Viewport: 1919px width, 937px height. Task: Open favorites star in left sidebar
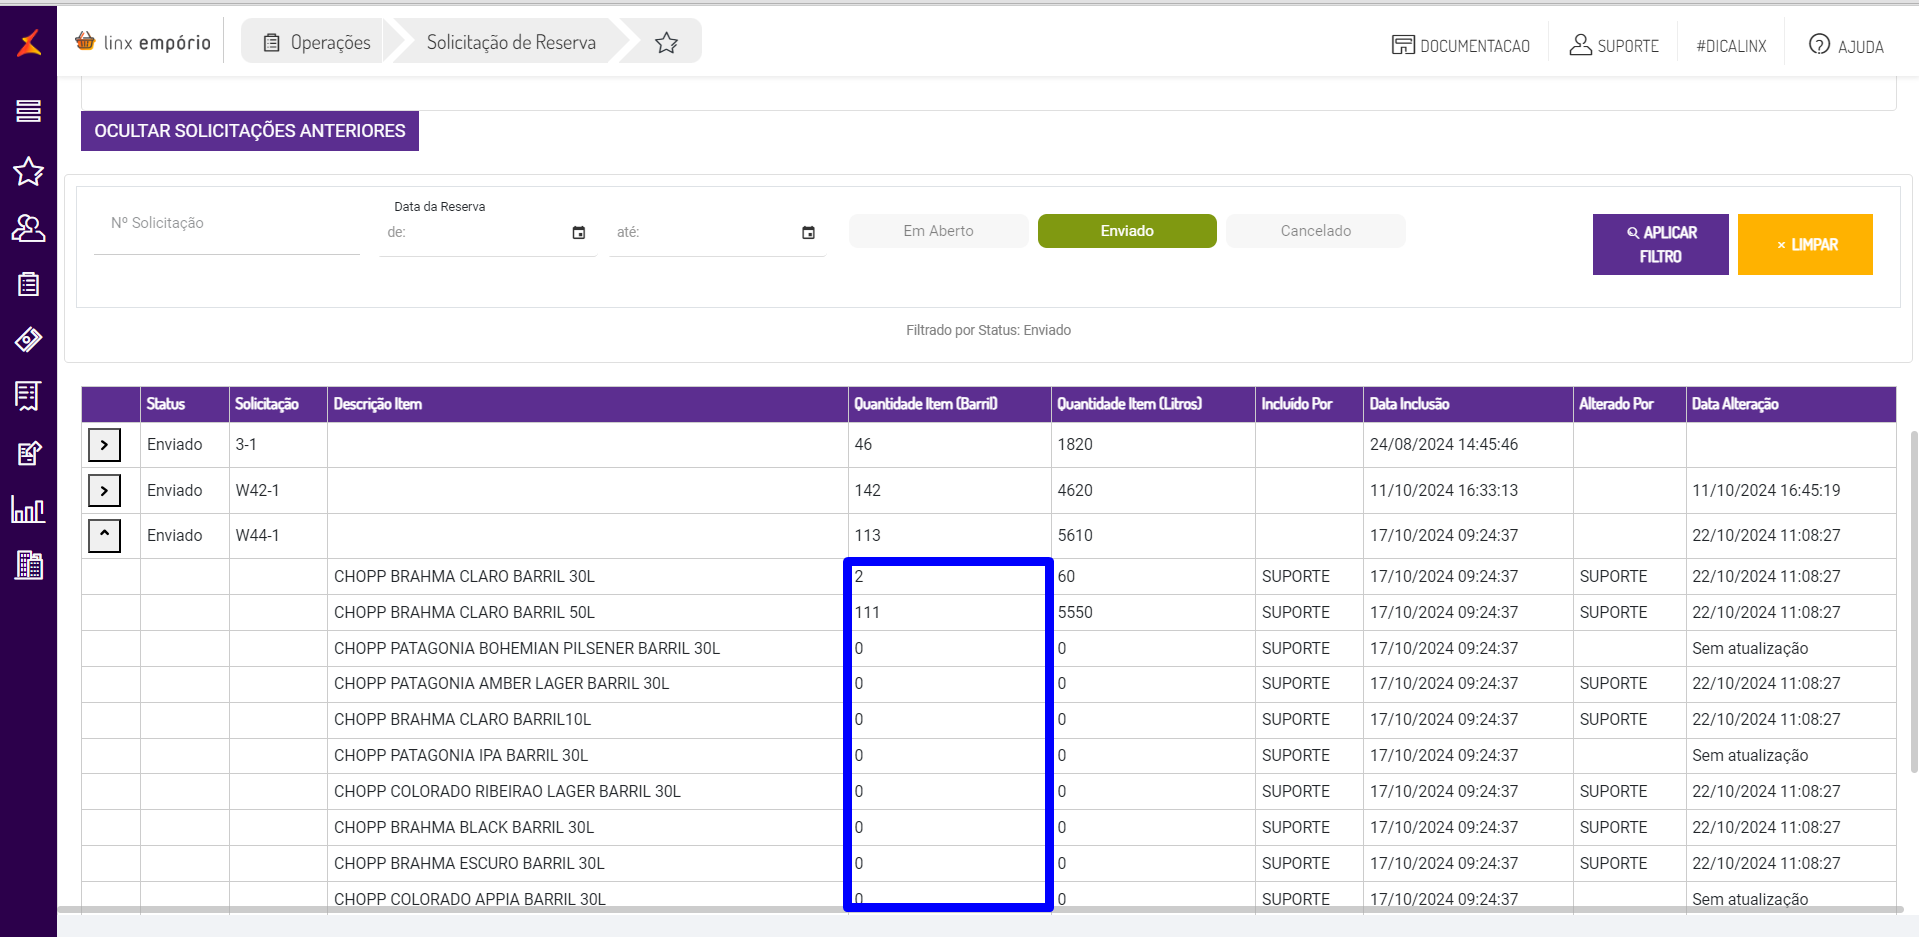[x=28, y=172]
